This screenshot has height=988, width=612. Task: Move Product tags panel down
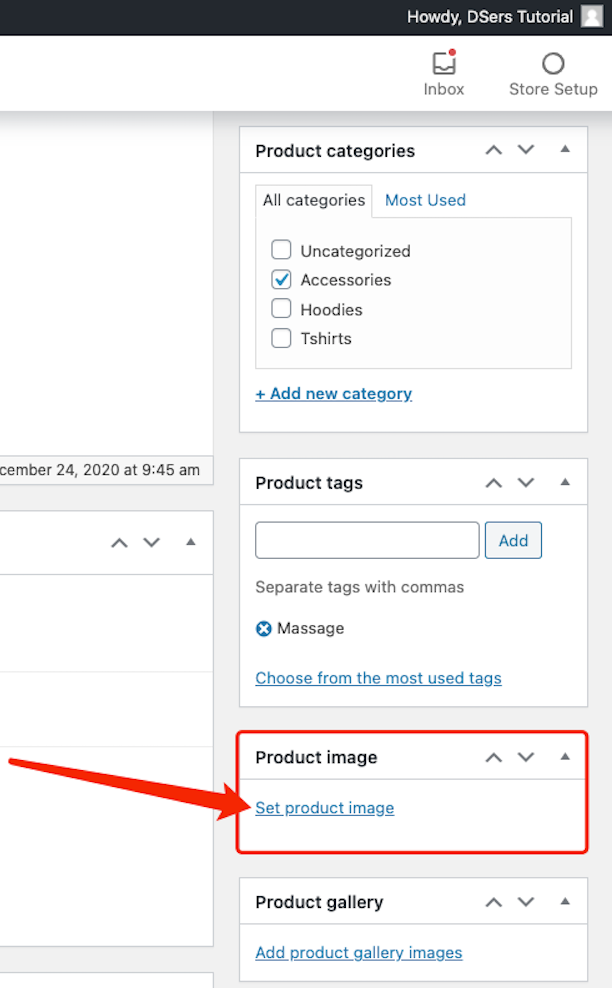pyautogui.click(x=526, y=483)
